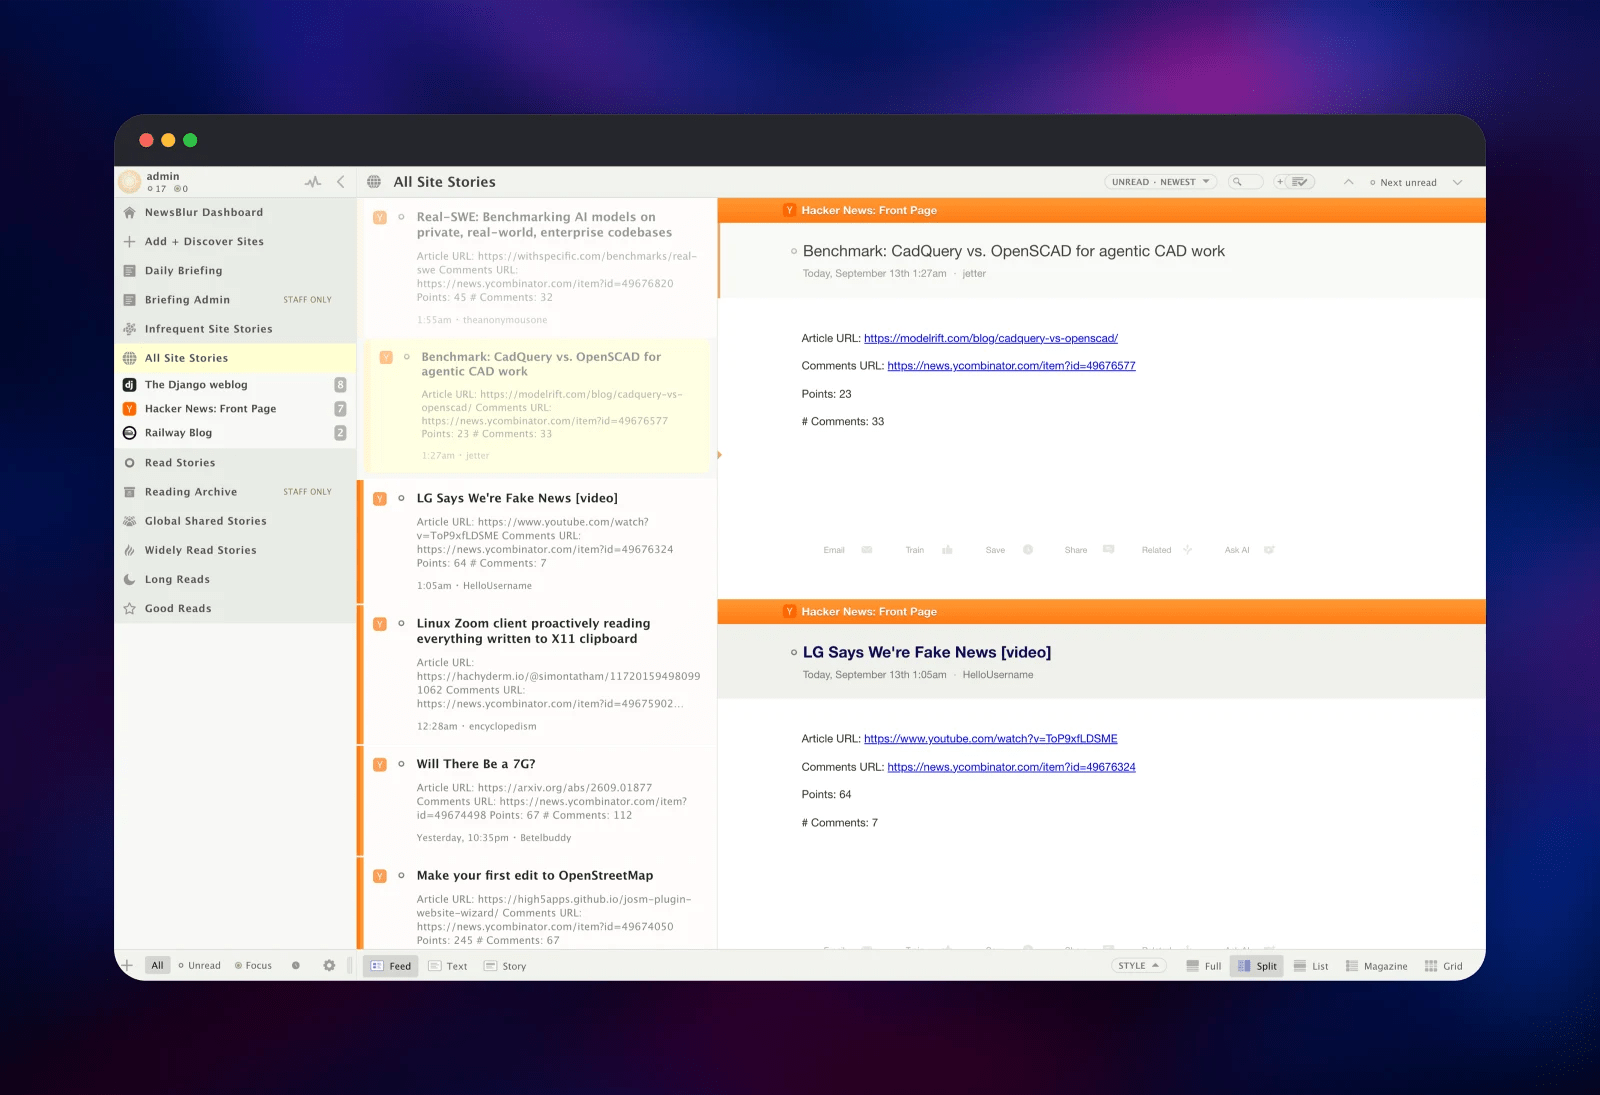
Task: Open modelrift.com cadquery-vs-openscad article link
Action: (x=990, y=338)
